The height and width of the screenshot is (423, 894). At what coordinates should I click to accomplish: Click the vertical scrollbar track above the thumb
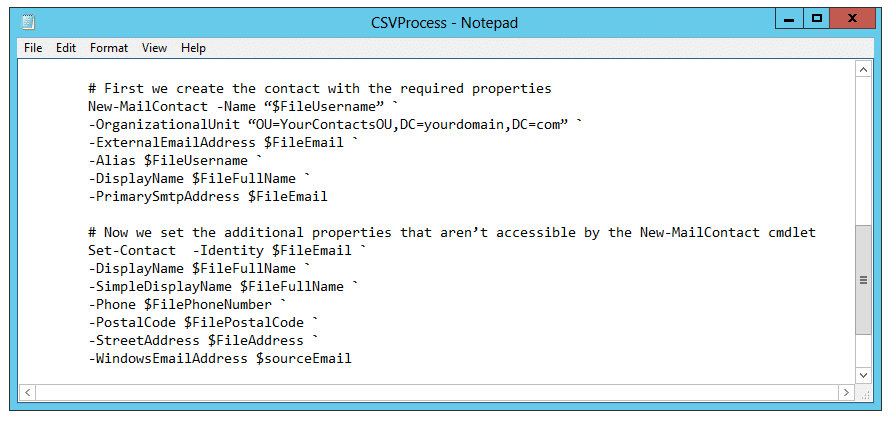coord(864,150)
